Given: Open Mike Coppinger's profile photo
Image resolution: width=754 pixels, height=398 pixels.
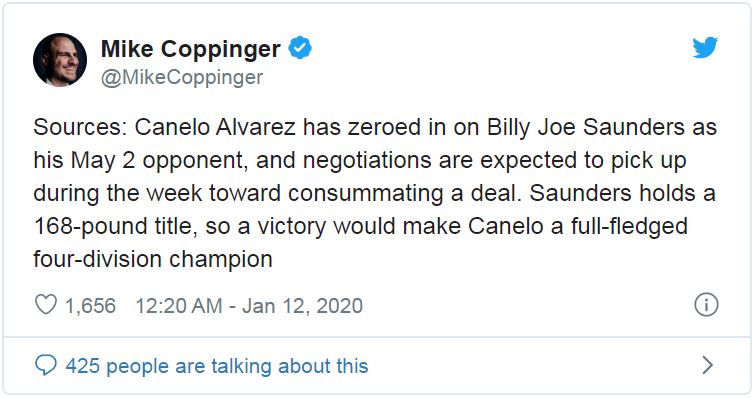Looking at the screenshot, I should click(x=60, y=60).
